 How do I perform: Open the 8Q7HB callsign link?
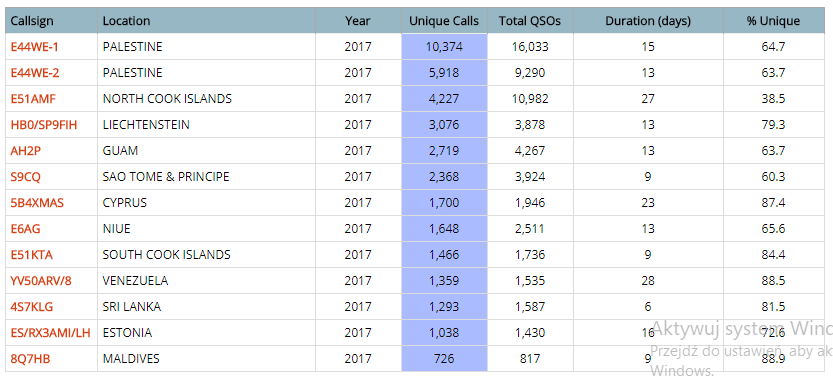point(30,359)
